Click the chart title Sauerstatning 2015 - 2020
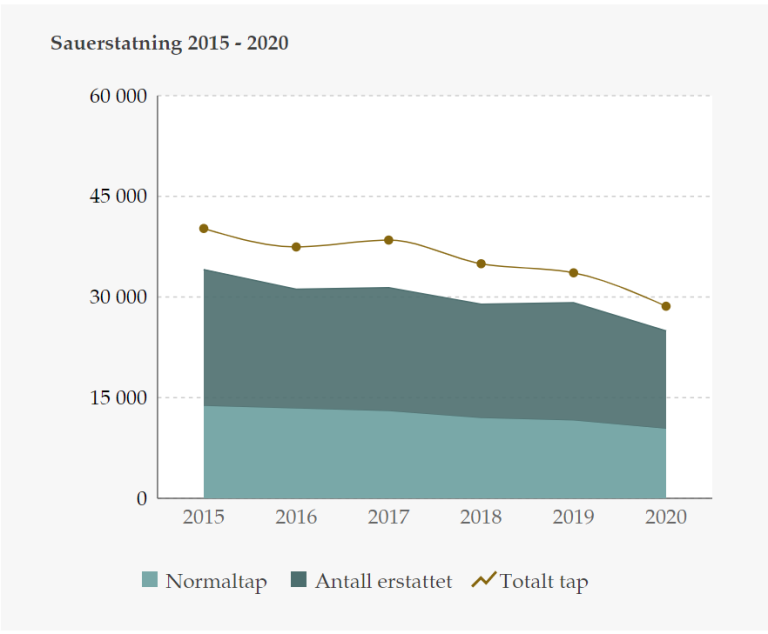 [x=169, y=43]
